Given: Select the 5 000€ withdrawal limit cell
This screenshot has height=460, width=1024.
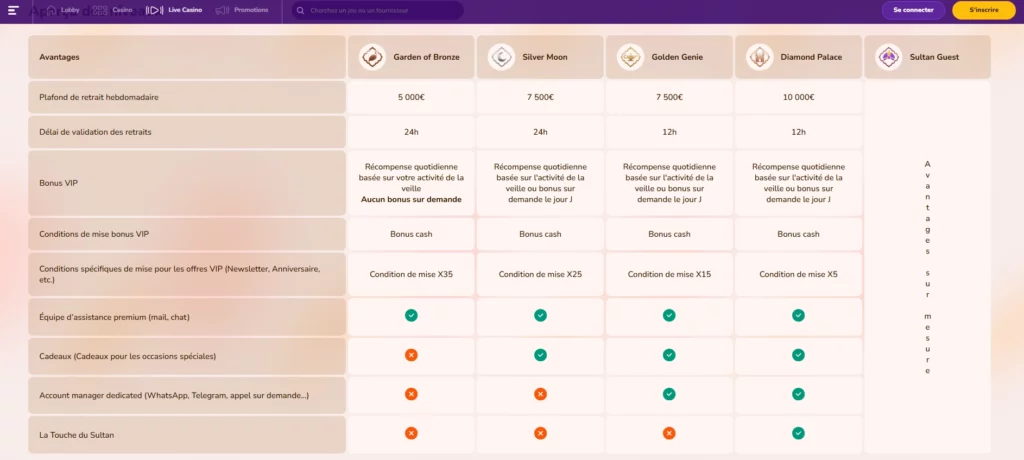Looking at the screenshot, I should tap(411, 97).
